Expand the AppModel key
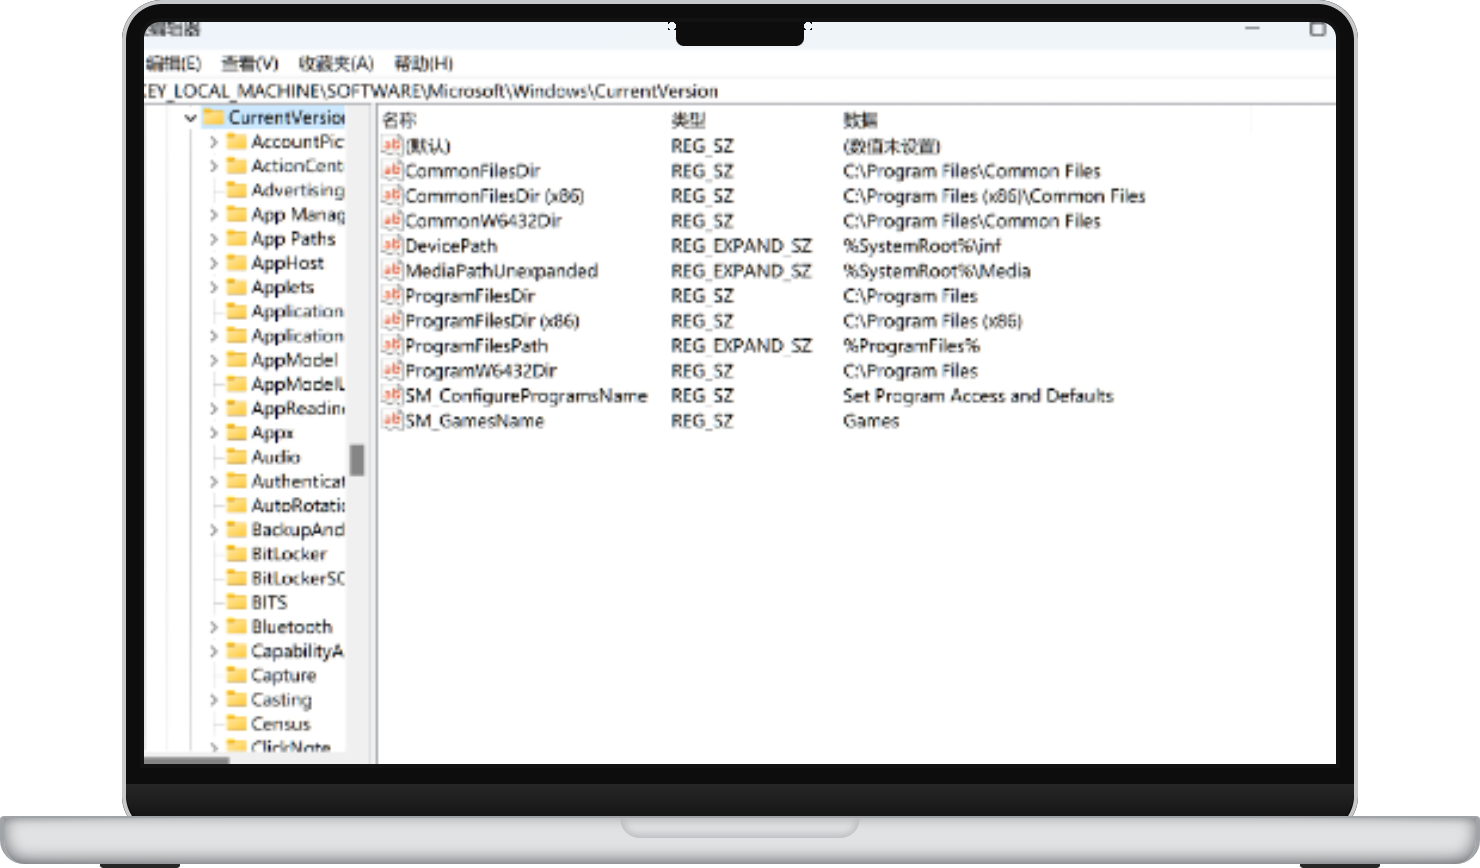Viewport: 1480px width, 868px height. pos(213,360)
